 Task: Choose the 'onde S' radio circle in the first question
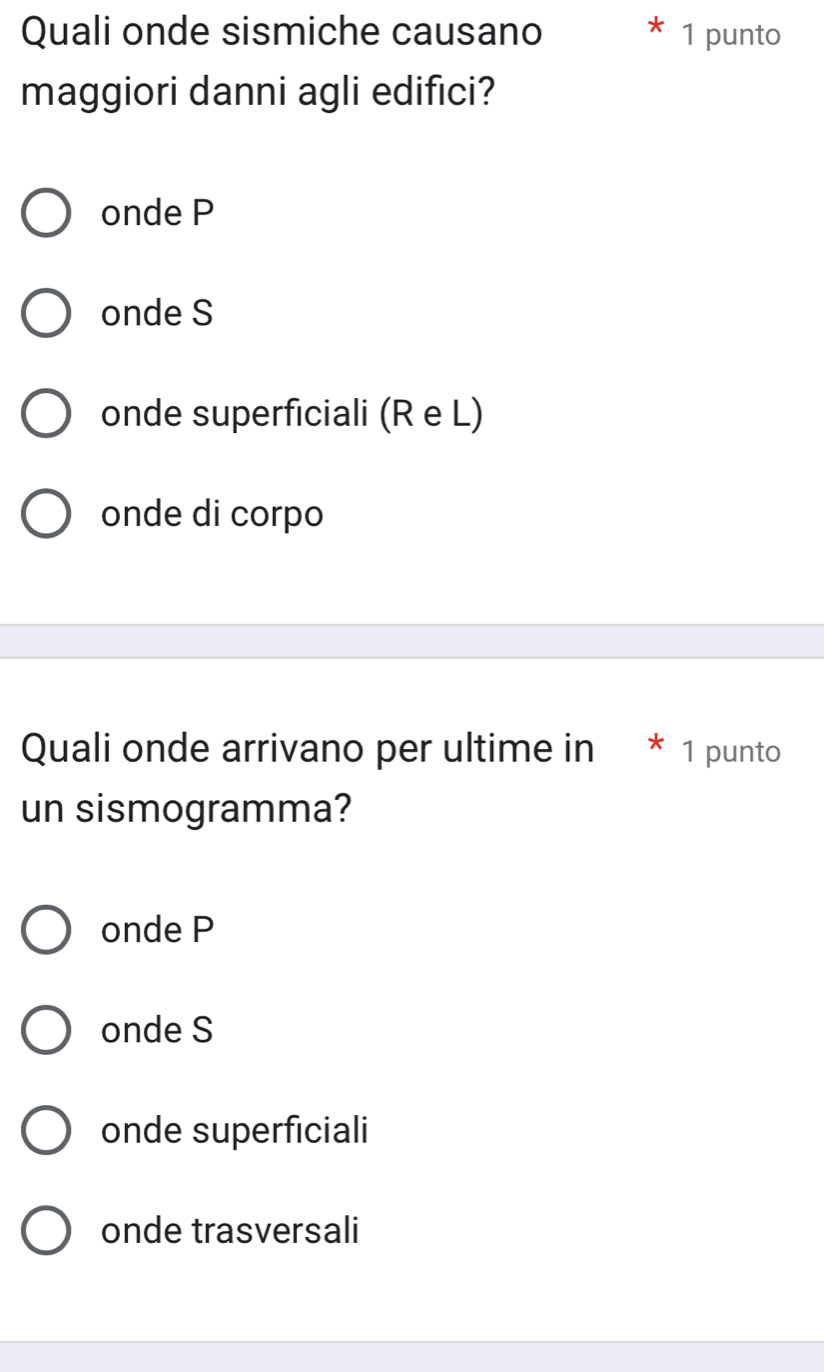point(46,314)
